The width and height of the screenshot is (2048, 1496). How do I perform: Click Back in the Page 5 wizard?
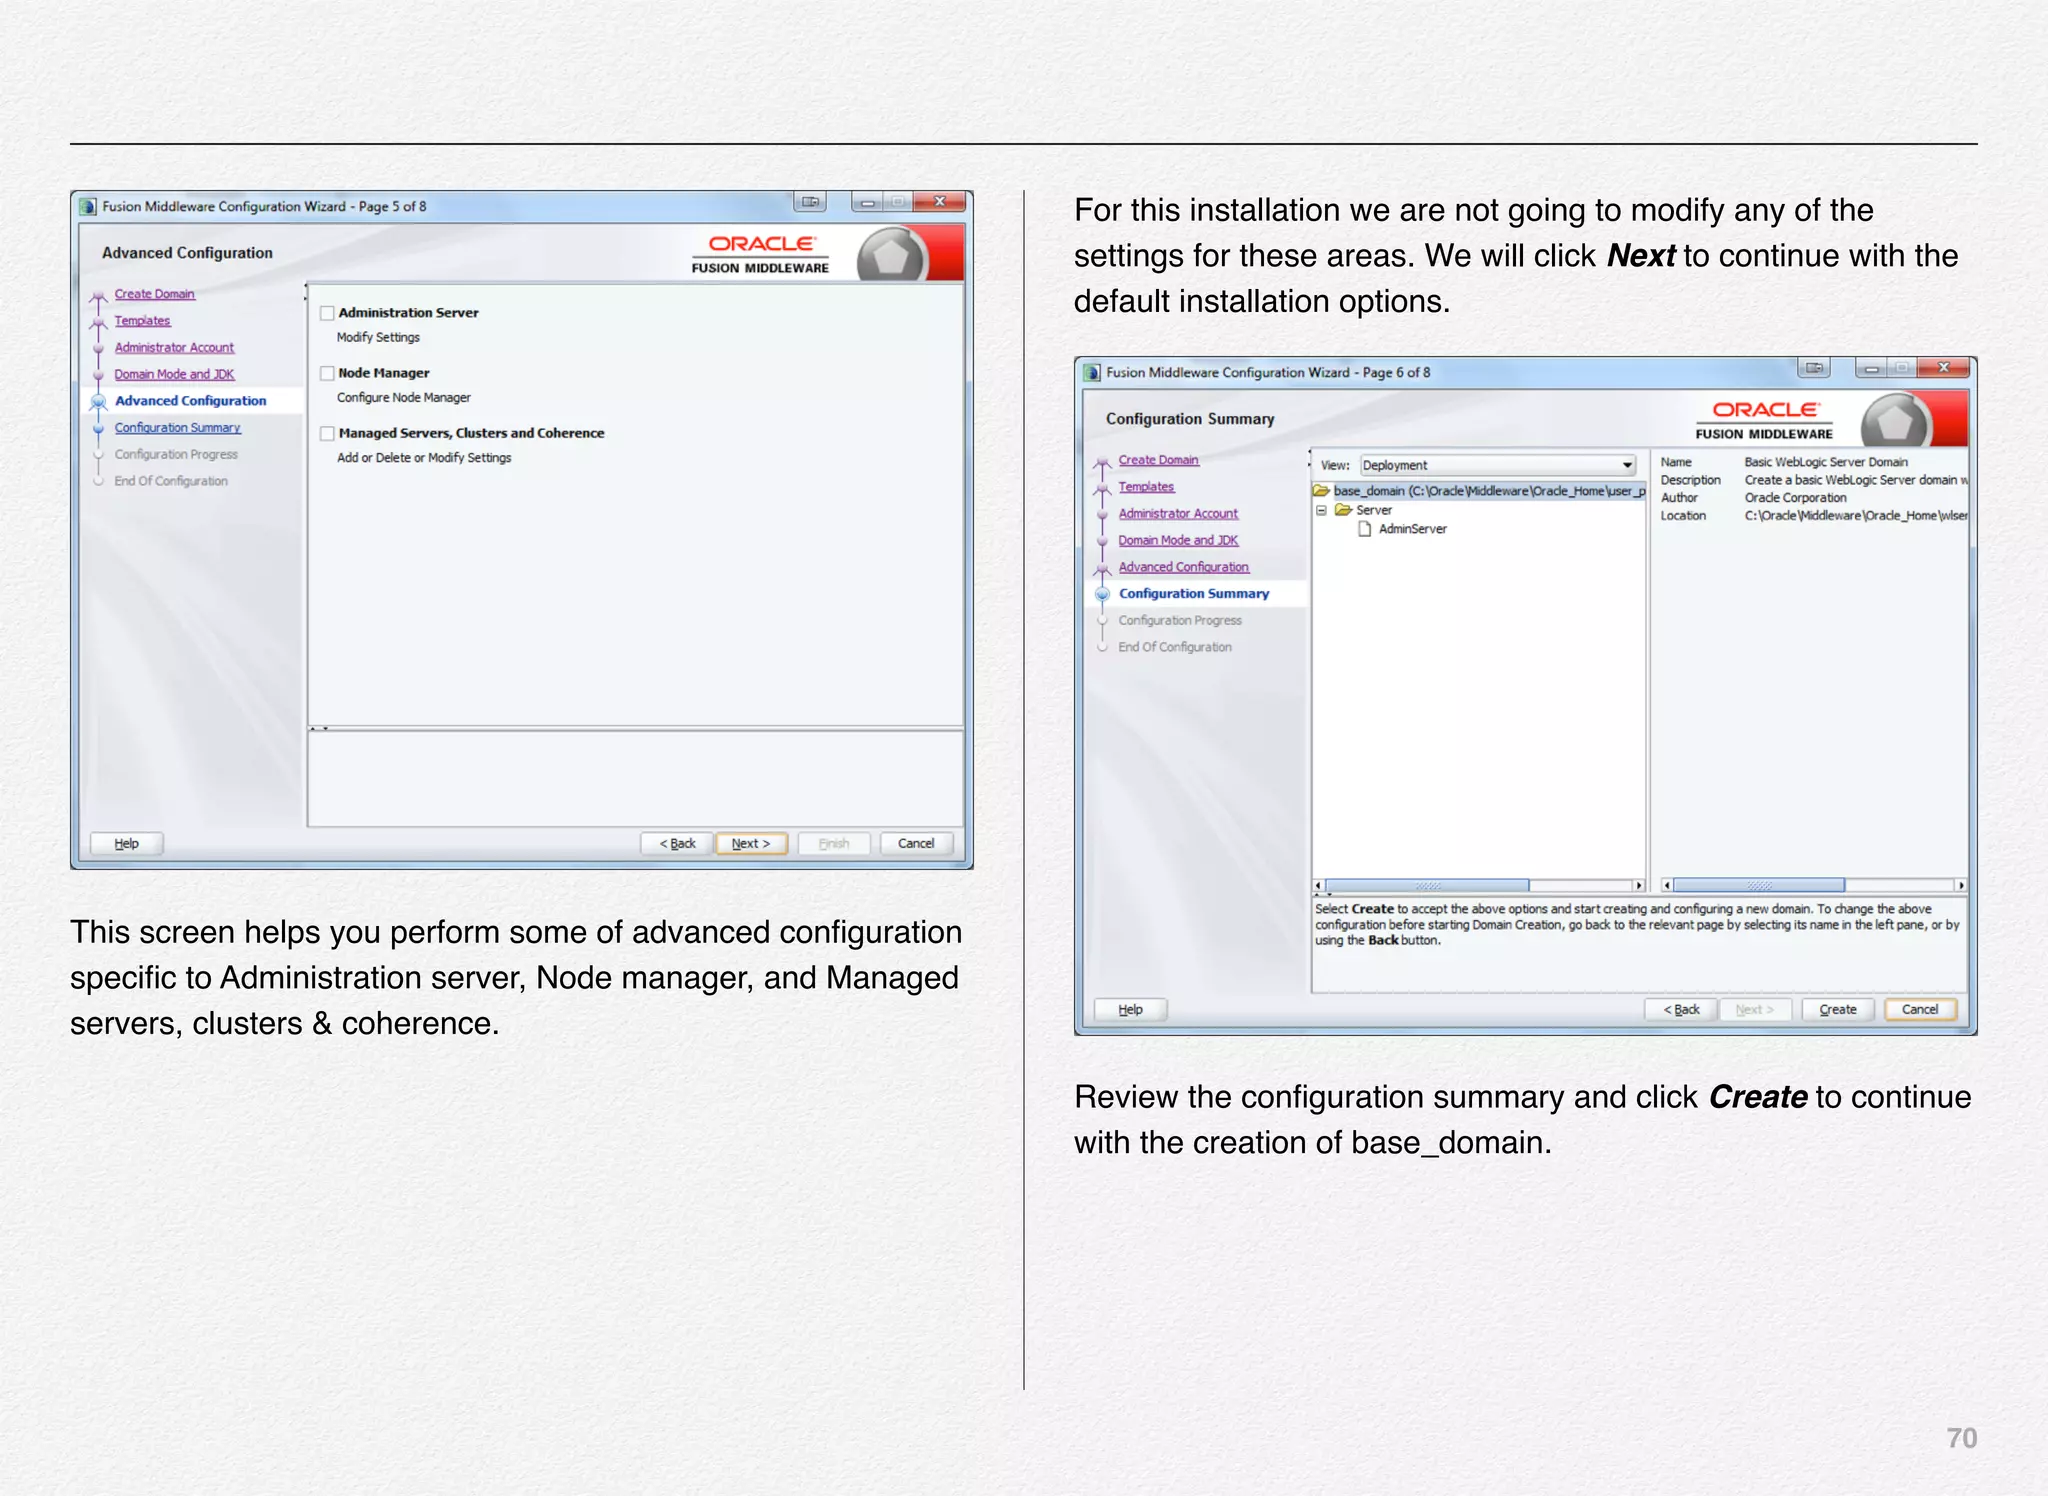(x=677, y=843)
